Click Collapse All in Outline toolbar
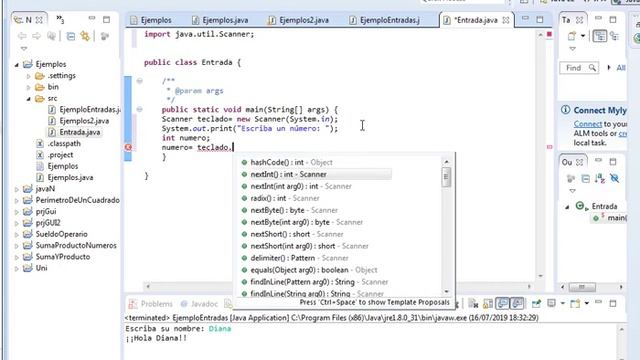640x360 pixels. (x=585, y=178)
